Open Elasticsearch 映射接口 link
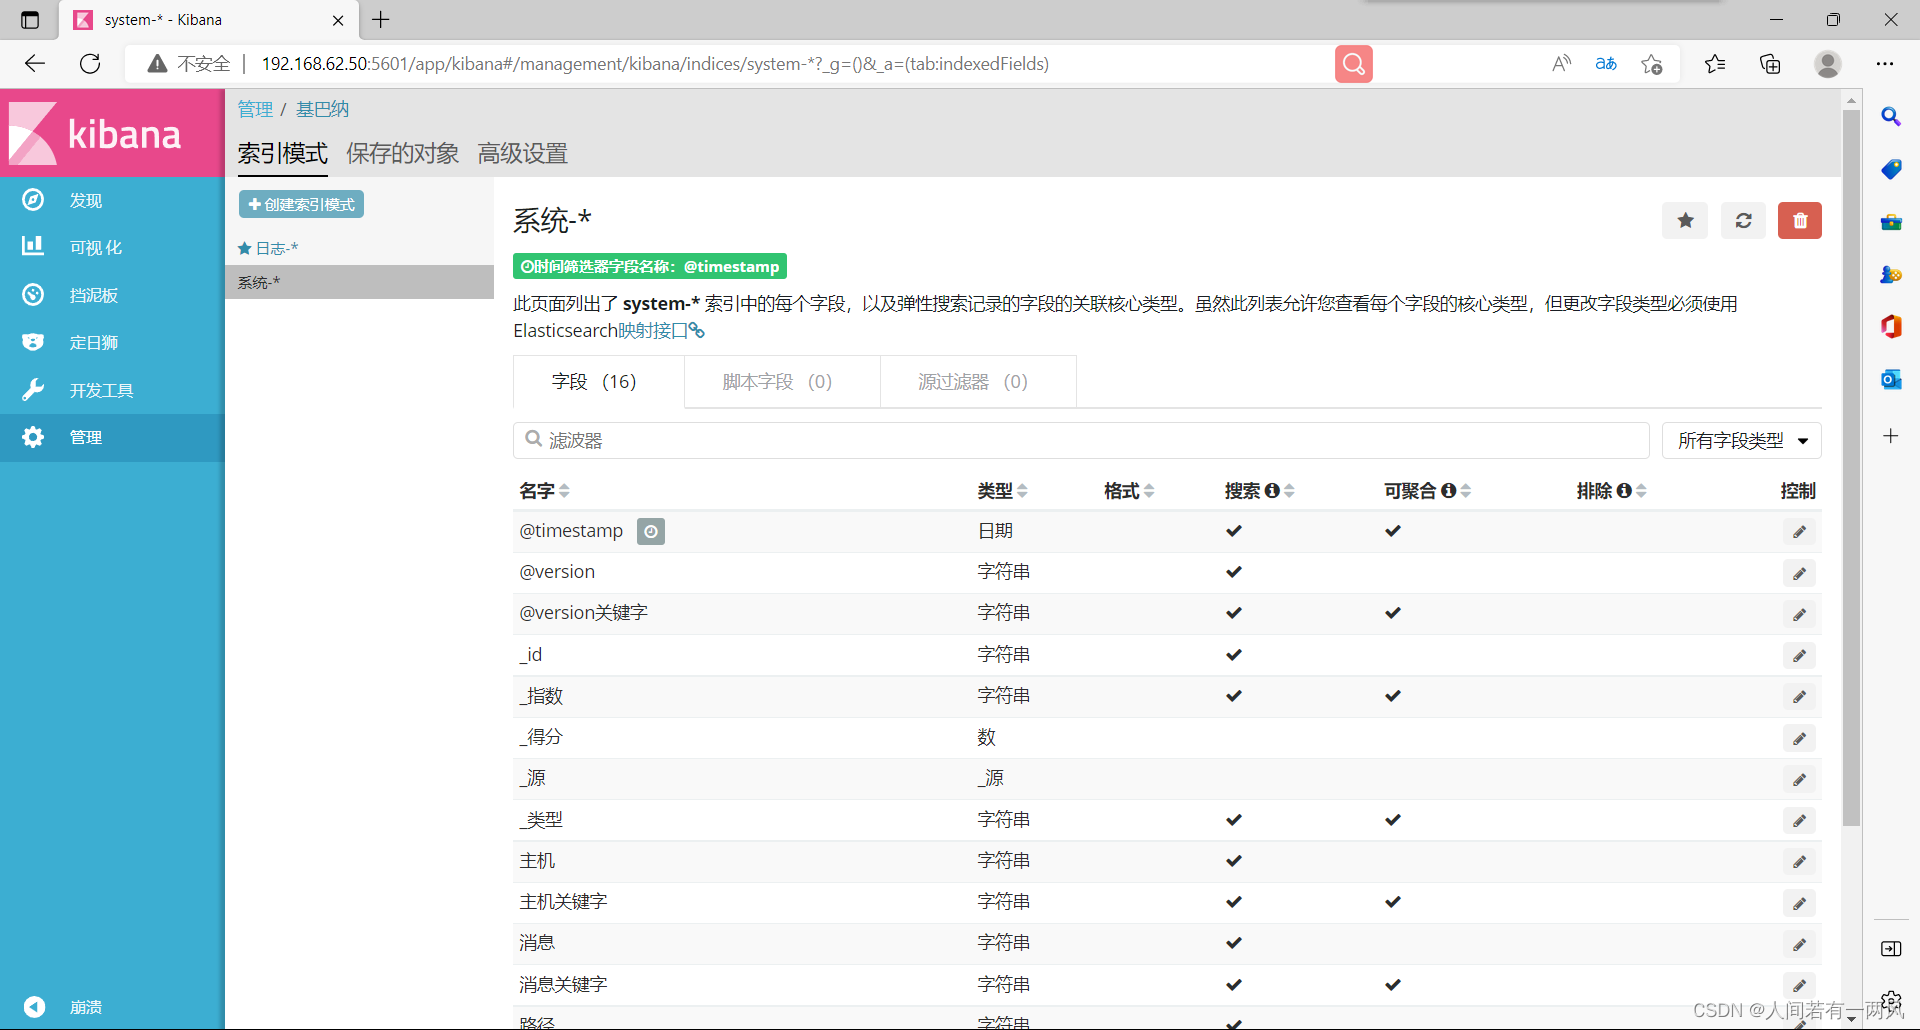The width and height of the screenshot is (1920, 1030). tap(661, 331)
